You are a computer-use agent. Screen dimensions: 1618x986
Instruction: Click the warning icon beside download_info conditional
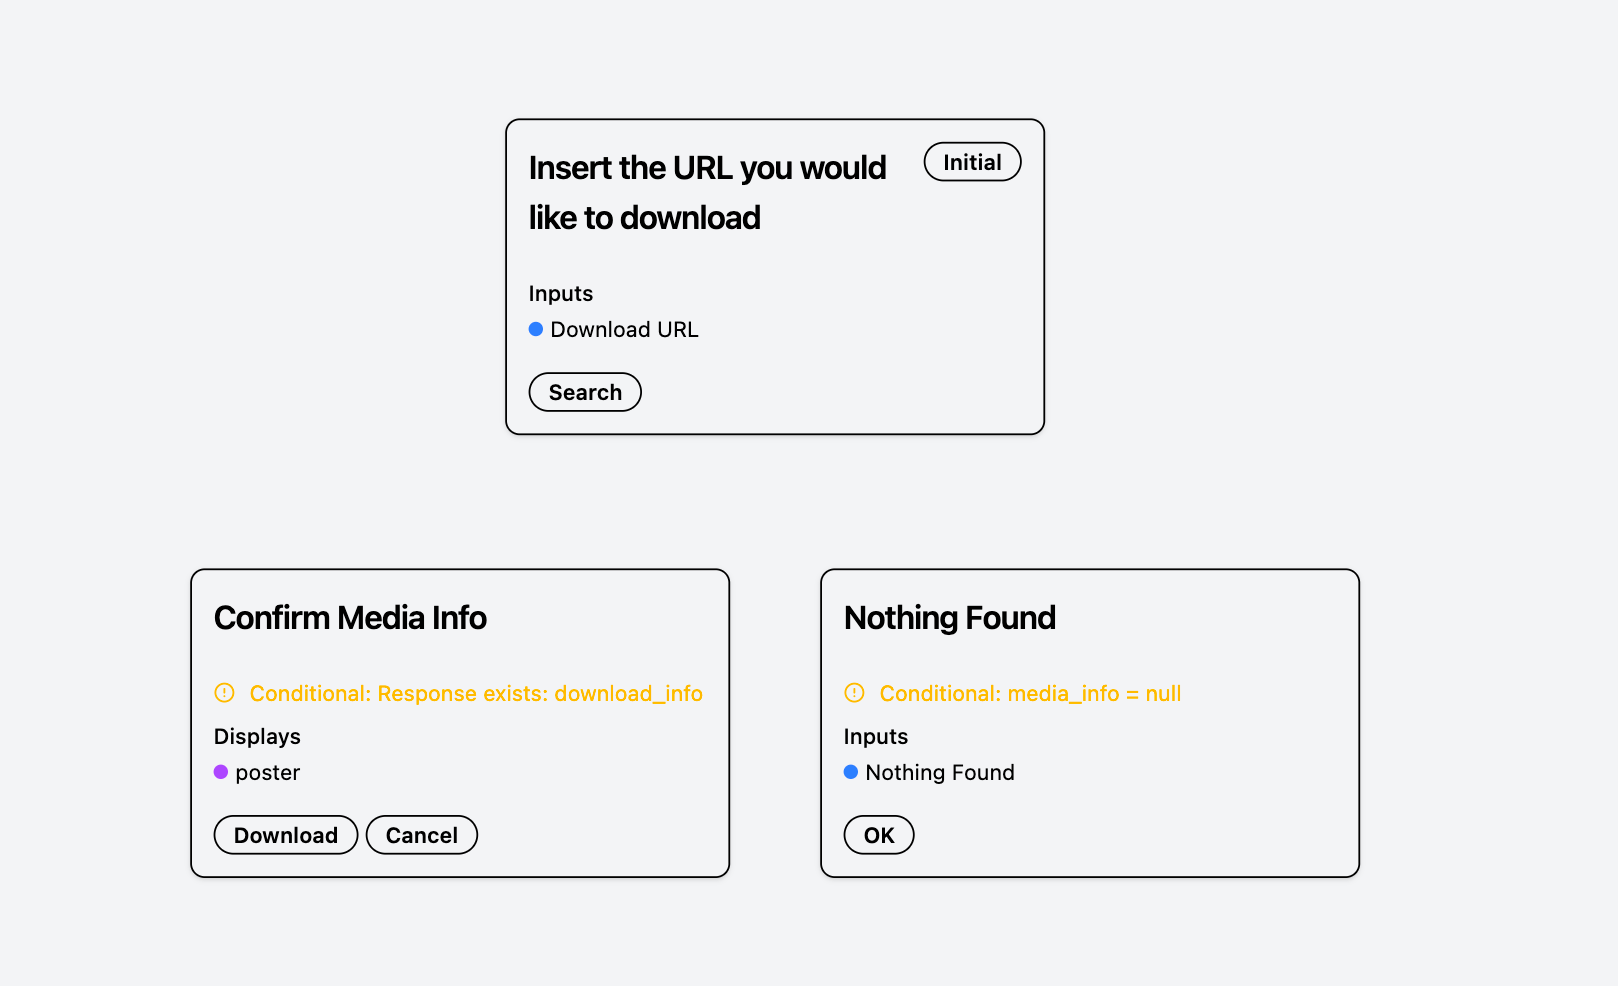coord(224,692)
